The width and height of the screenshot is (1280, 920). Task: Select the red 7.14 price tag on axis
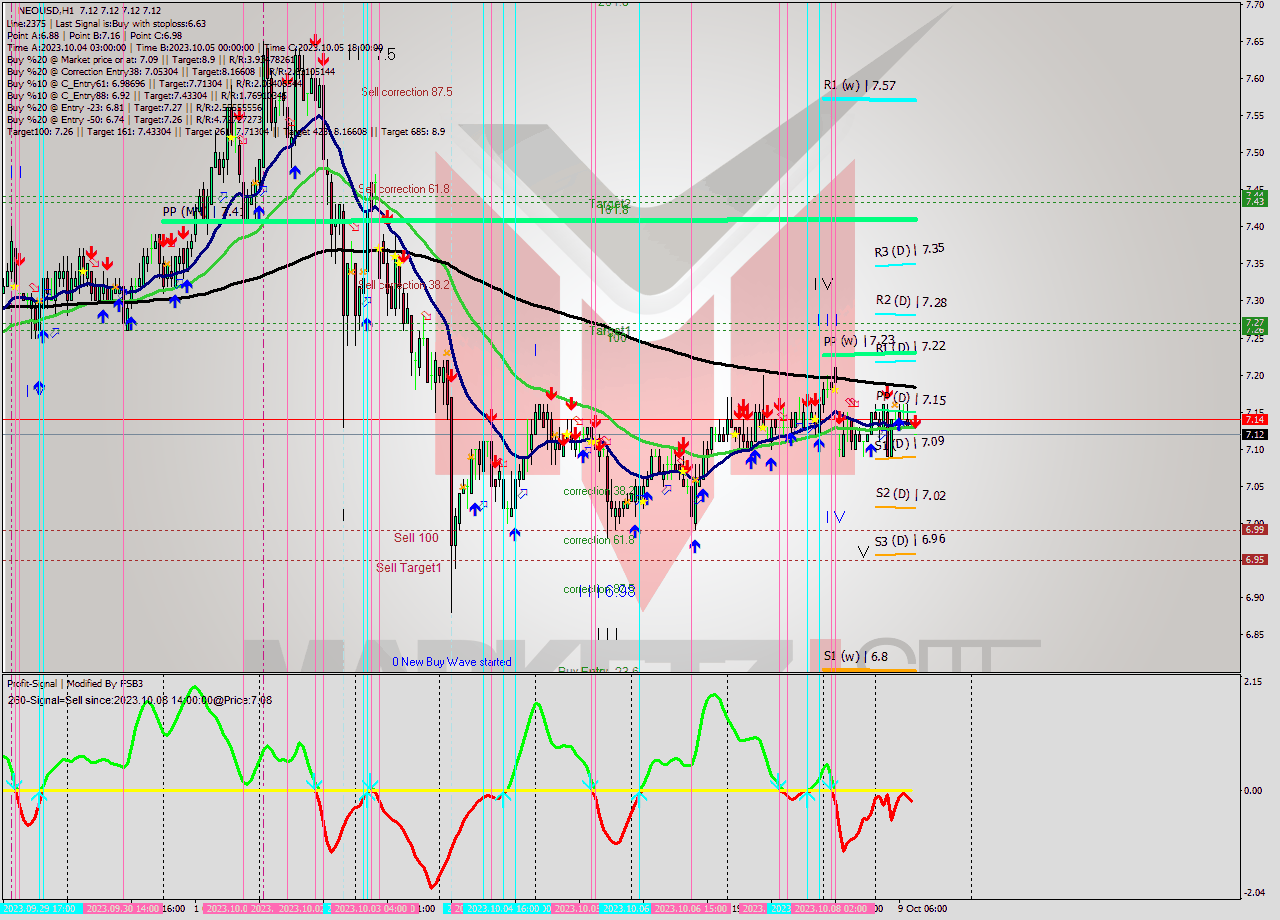1254,419
